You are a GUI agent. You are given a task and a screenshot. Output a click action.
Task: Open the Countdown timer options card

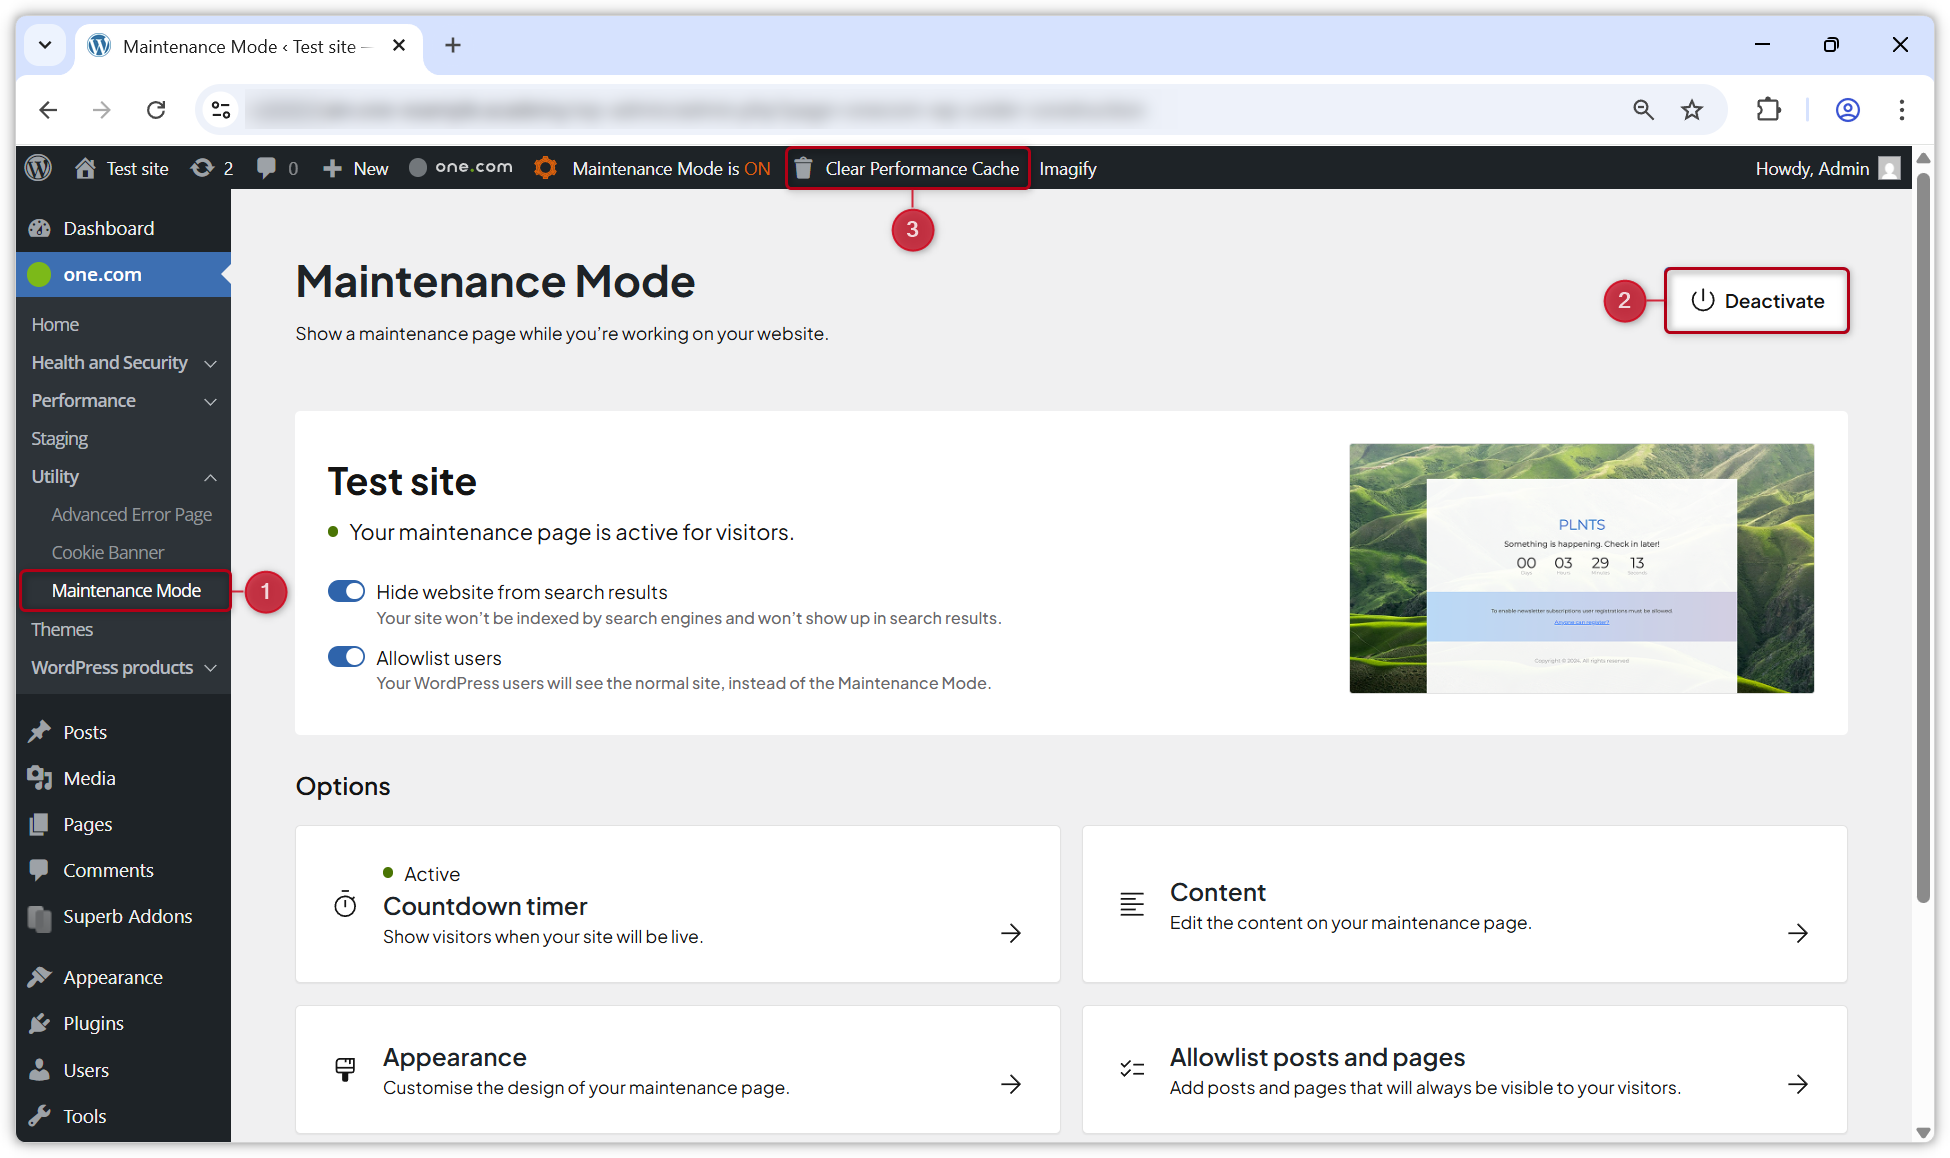[677, 904]
